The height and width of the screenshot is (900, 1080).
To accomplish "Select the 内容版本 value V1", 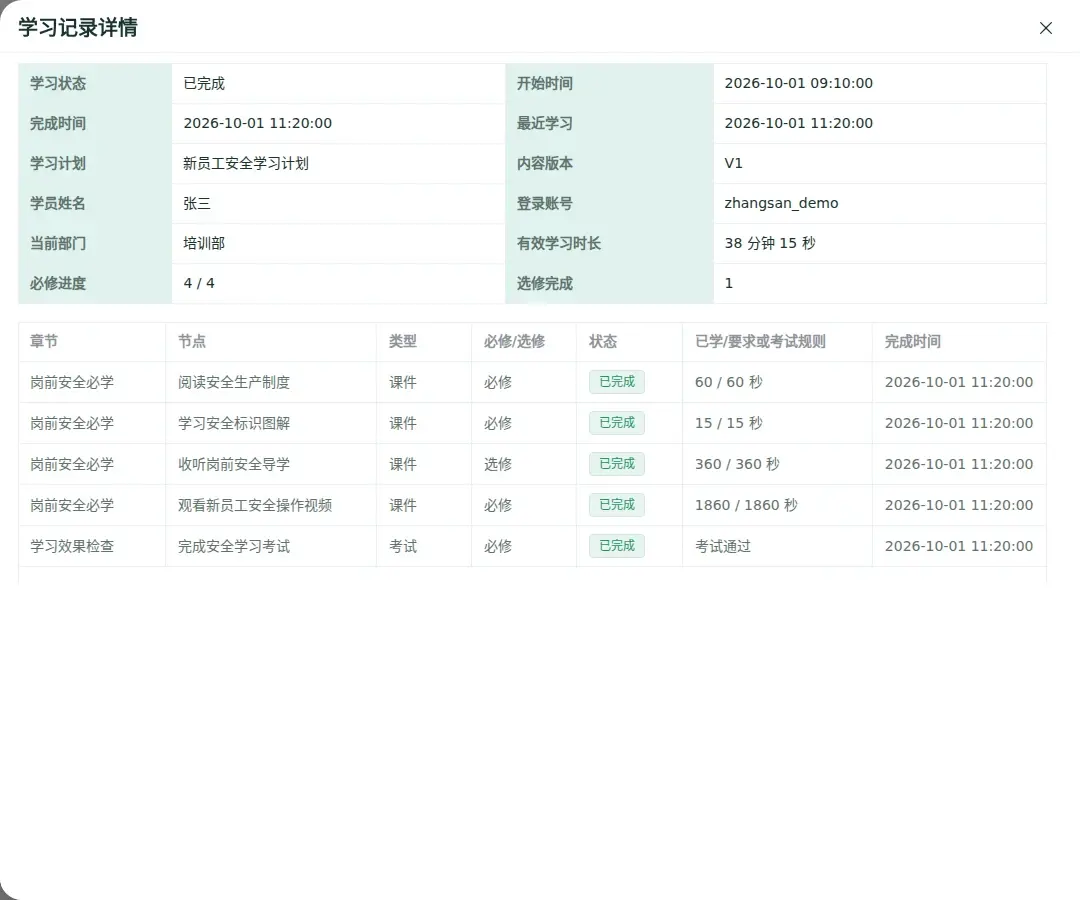I will 734,163.
